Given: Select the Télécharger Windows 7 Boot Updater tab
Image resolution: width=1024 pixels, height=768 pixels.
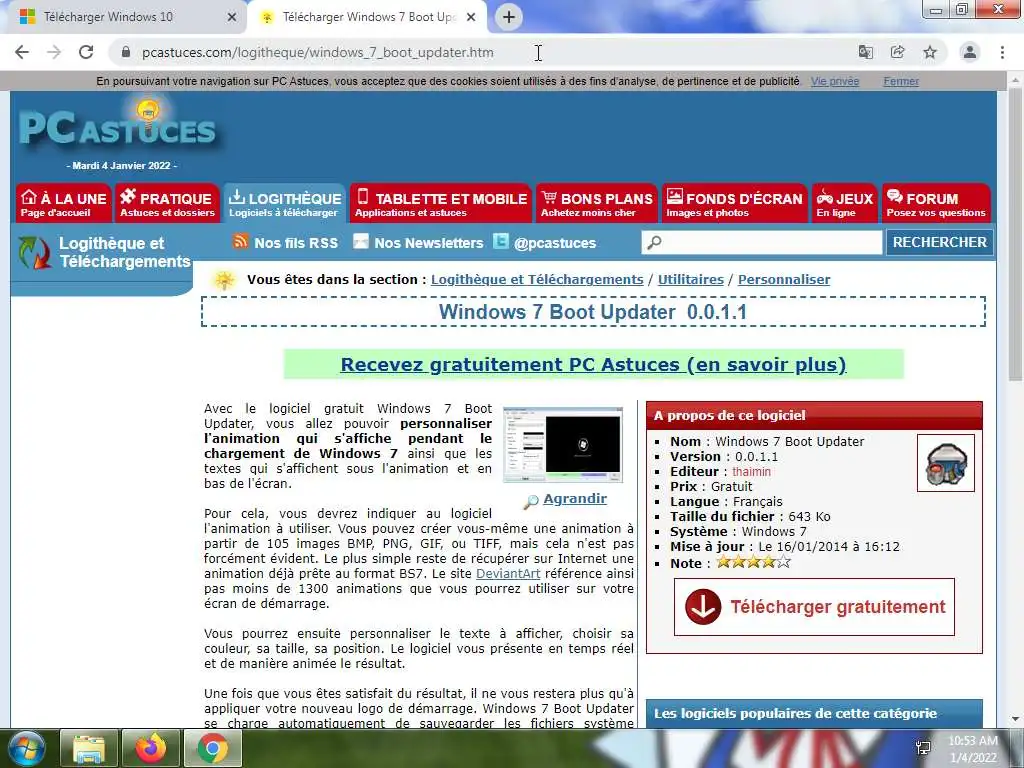Looking at the screenshot, I should (x=367, y=18).
